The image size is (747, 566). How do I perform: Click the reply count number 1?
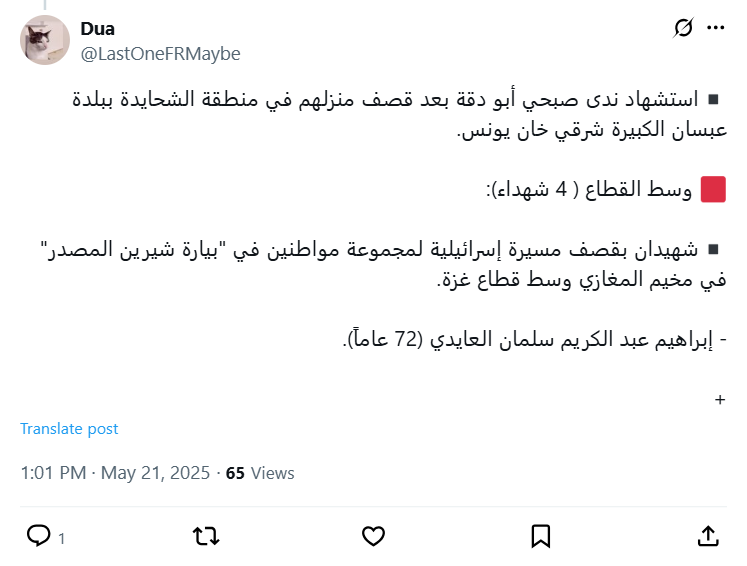[61, 538]
